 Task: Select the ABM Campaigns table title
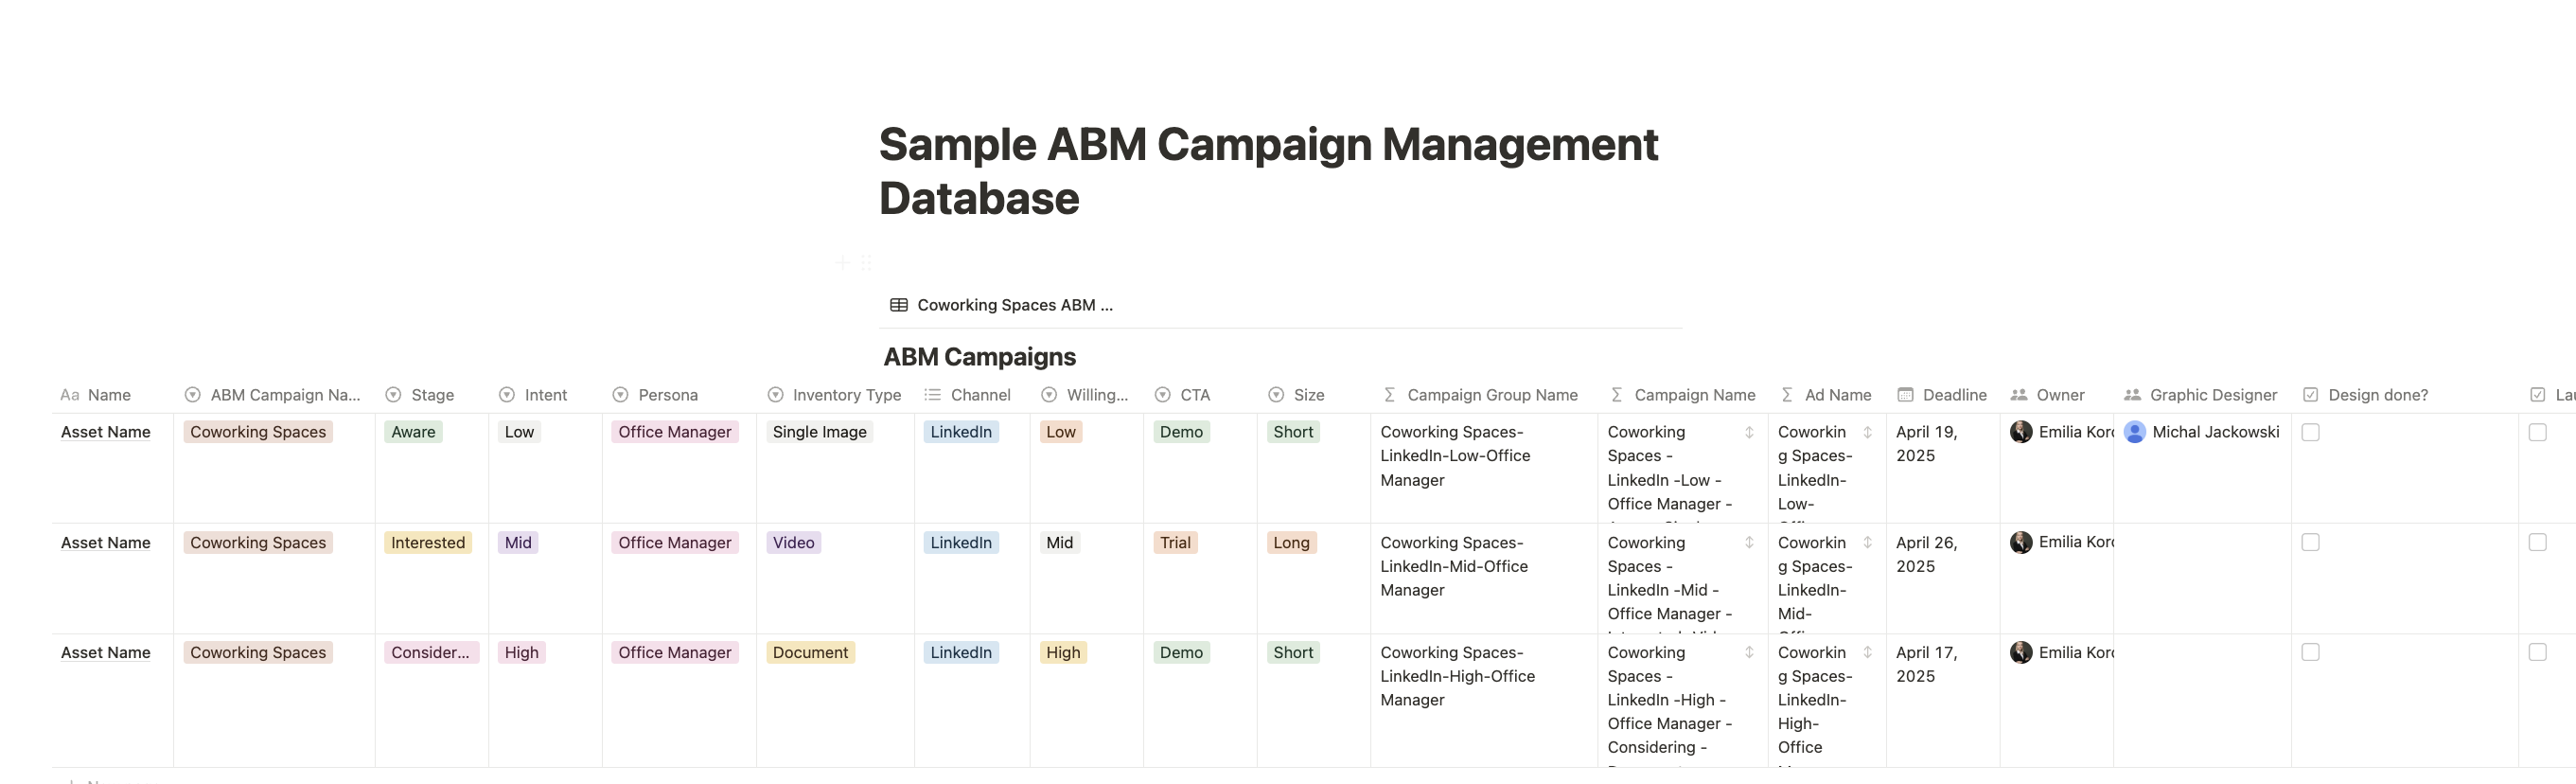point(979,356)
